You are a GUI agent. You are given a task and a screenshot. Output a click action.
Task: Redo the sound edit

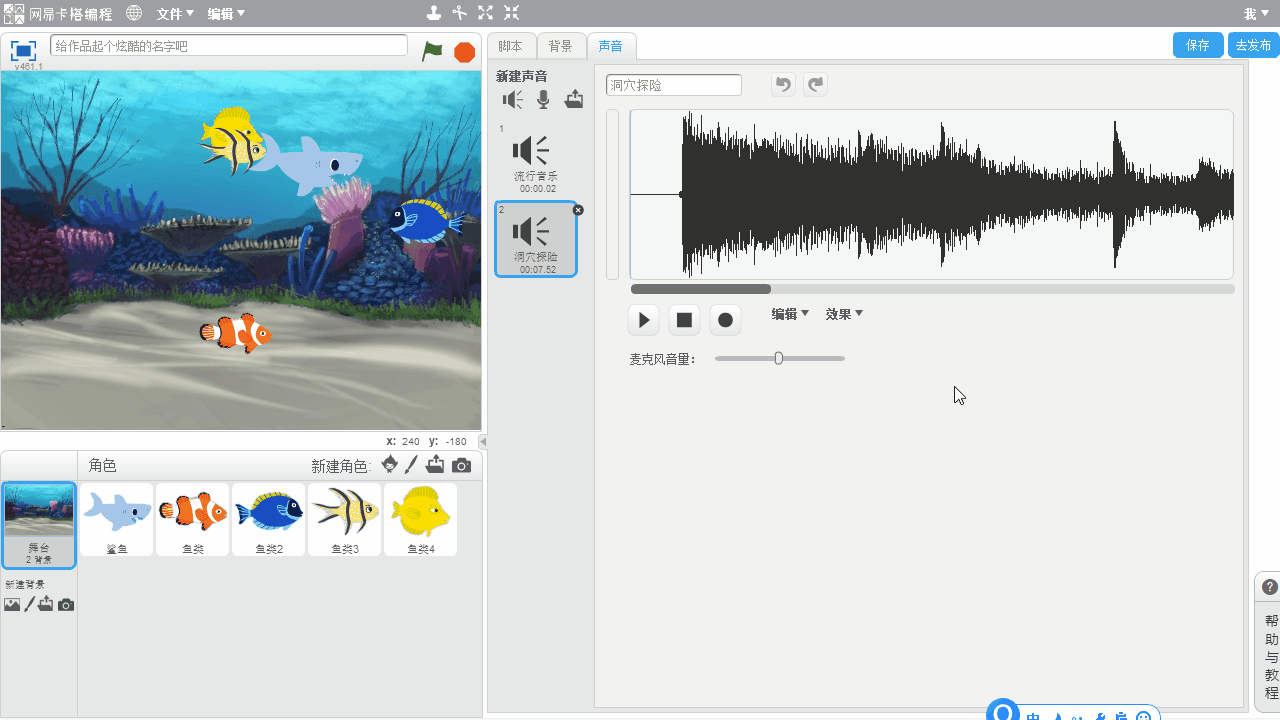coord(816,85)
